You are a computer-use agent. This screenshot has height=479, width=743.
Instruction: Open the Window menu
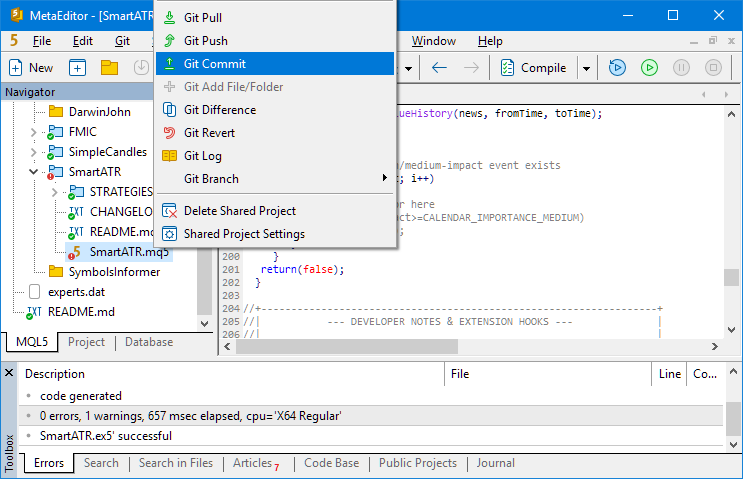click(434, 41)
